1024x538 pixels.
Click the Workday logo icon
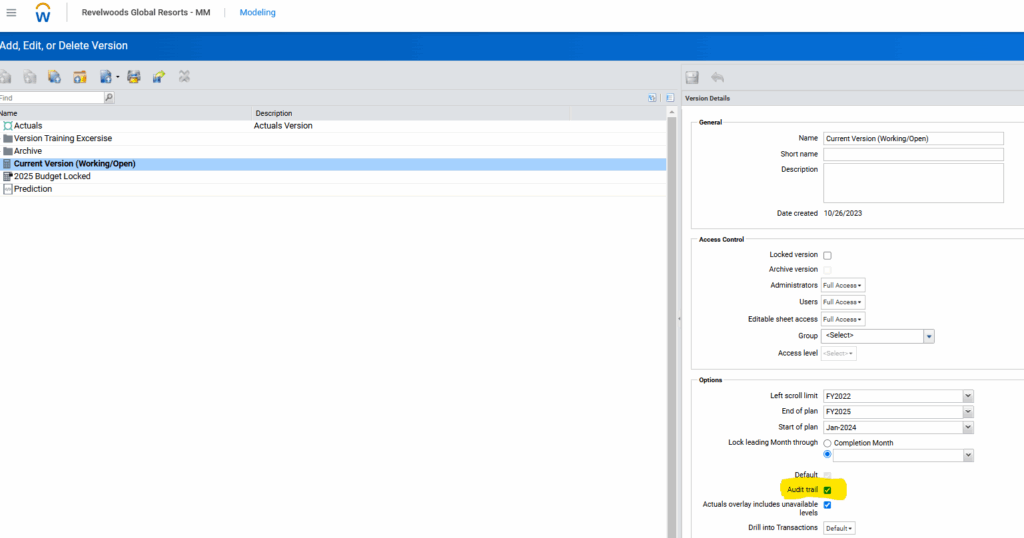click(x=43, y=13)
